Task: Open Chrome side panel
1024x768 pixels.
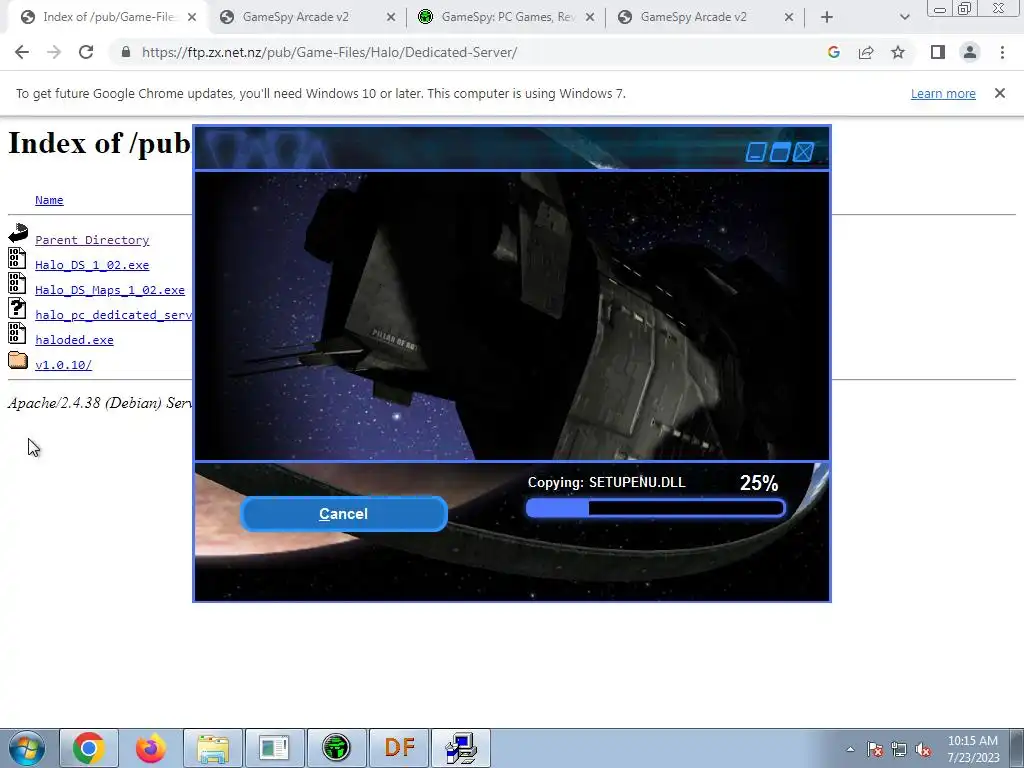Action: 938,52
